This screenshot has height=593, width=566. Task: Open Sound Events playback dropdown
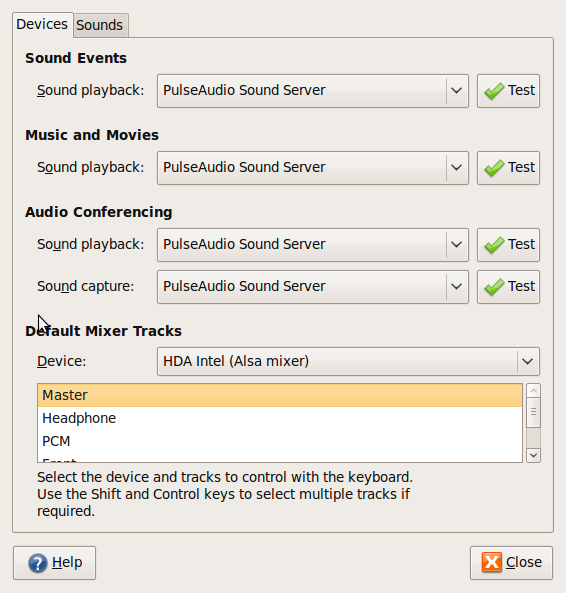[x=313, y=91]
